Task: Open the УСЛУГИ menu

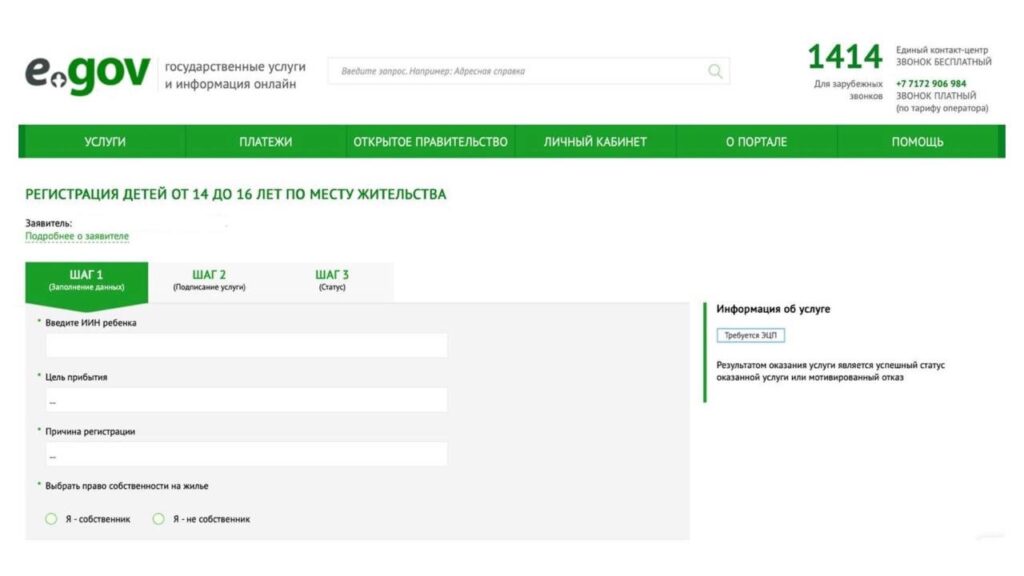Action: click(104, 142)
